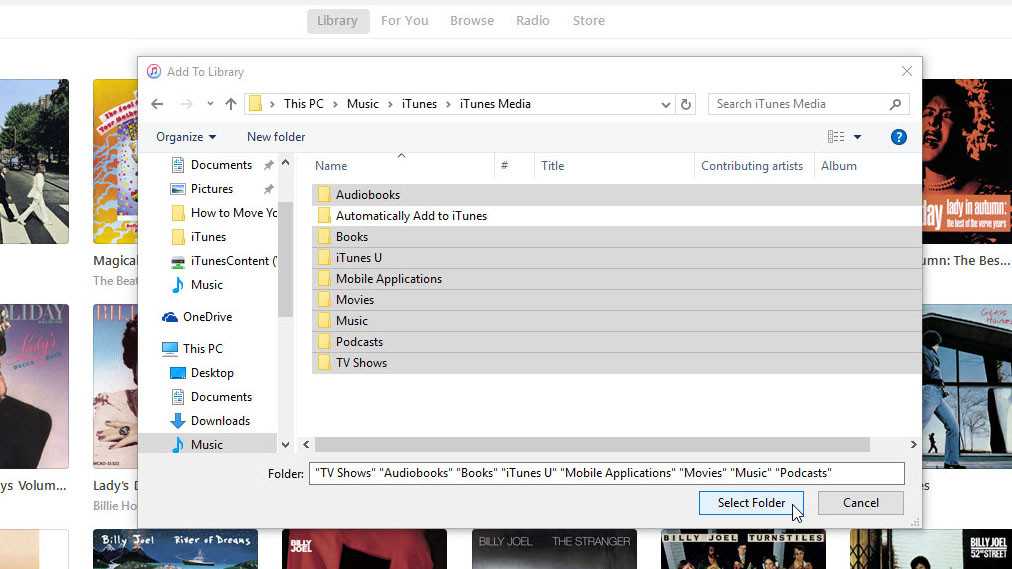Screen dimensions: 1012x569
Task: Click This PC in the address path
Action: (303, 104)
